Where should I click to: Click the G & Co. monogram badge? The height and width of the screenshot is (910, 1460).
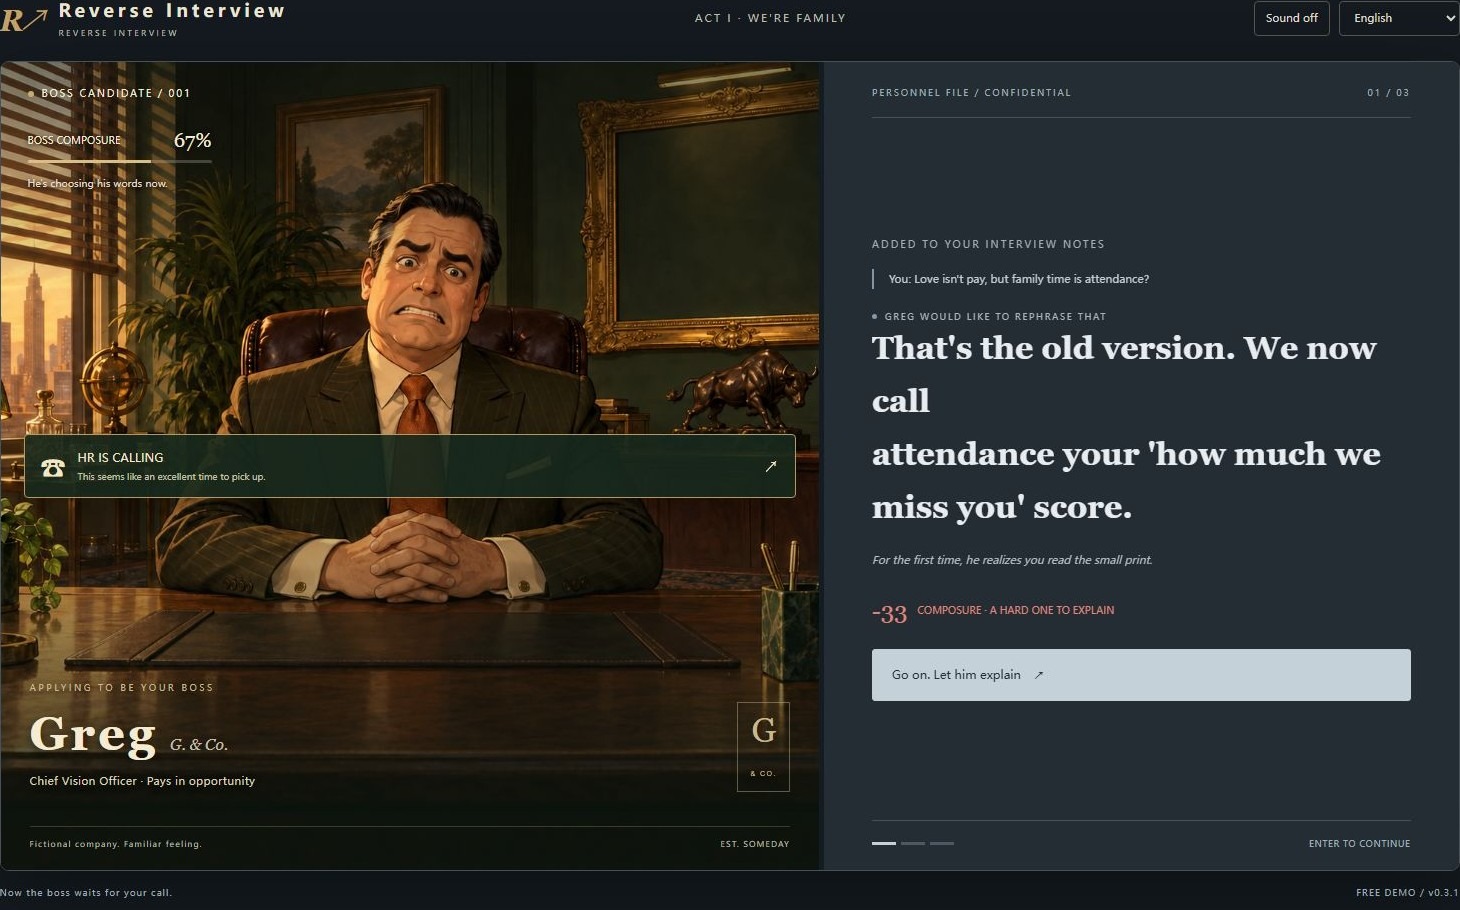(x=763, y=747)
